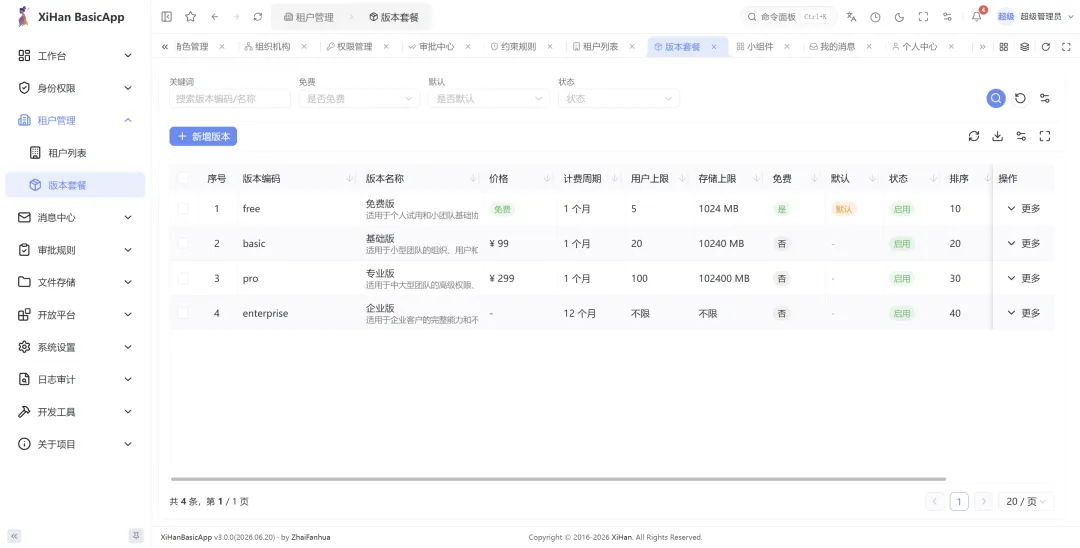Open 命令面板 search box

pos(789,17)
